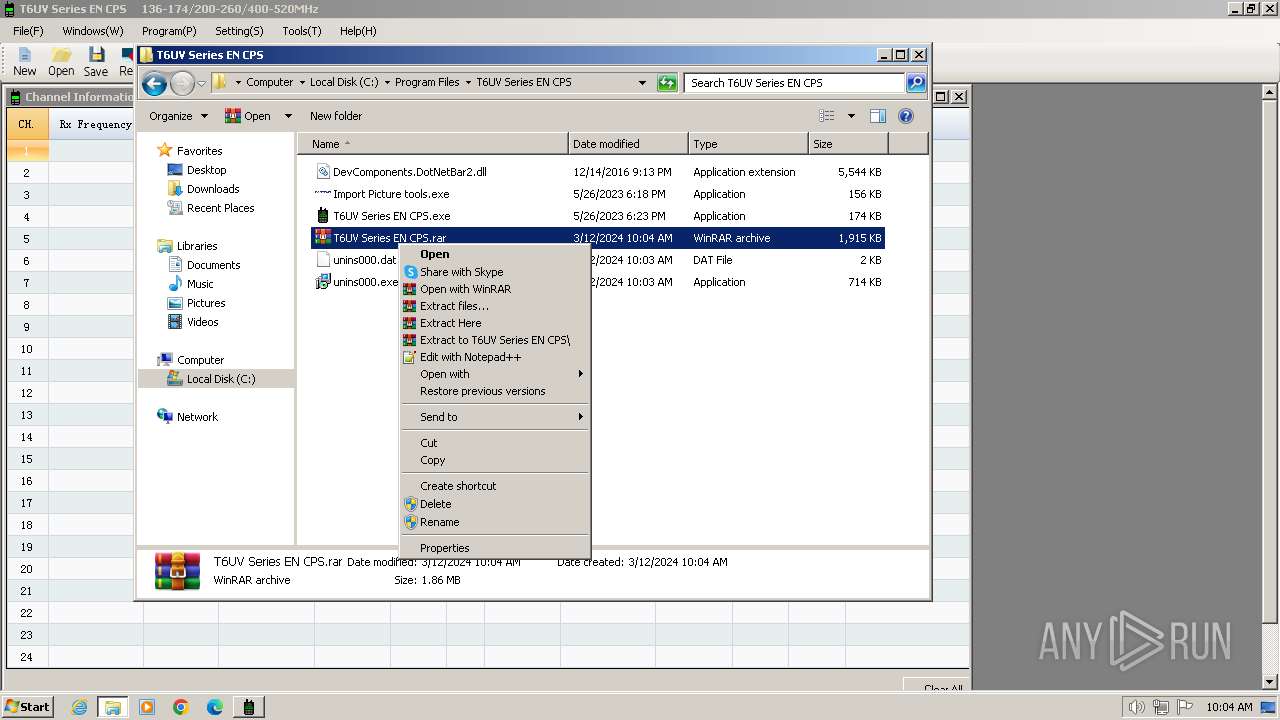Screen dimensions: 1280x720
Task: Refresh the folder via green refresh icon
Action: coord(667,83)
